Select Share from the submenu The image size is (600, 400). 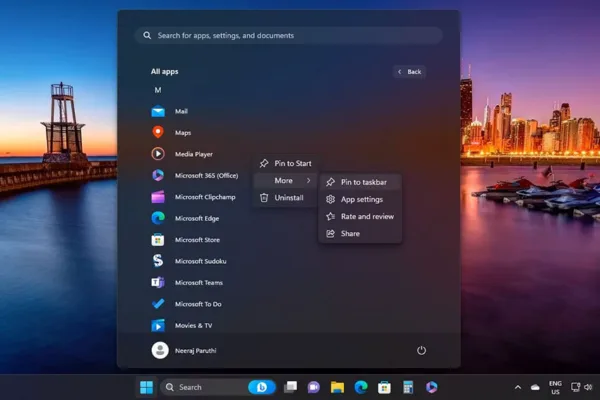360,233
